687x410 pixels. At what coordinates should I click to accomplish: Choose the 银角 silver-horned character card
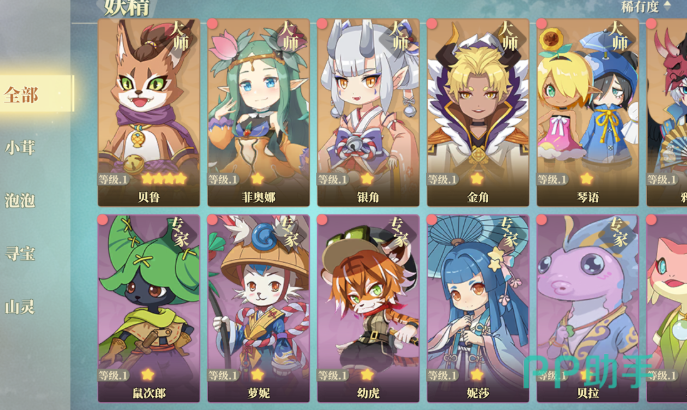tap(368, 112)
